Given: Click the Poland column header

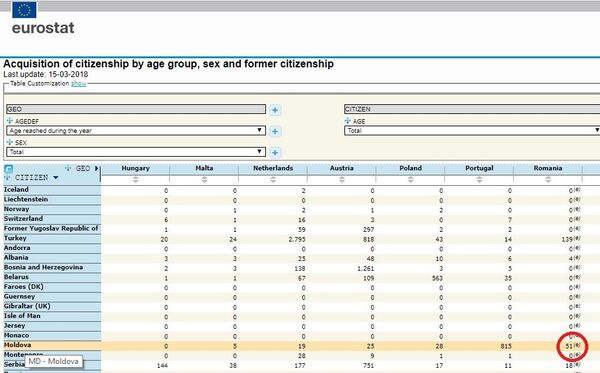Looking at the screenshot, I should [x=411, y=168].
